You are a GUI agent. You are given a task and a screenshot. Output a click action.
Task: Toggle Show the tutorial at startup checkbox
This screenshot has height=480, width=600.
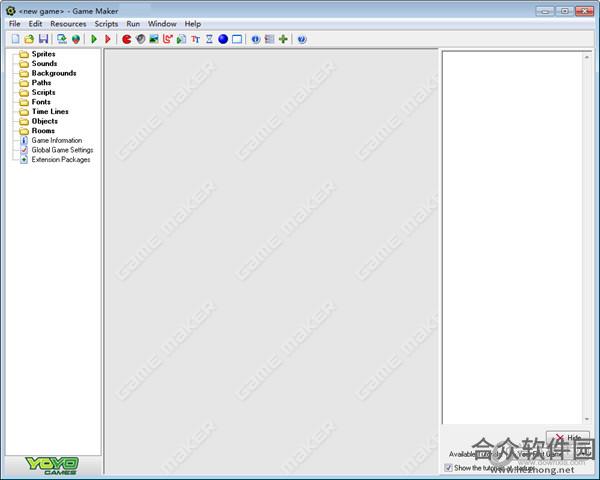tap(448, 468)
